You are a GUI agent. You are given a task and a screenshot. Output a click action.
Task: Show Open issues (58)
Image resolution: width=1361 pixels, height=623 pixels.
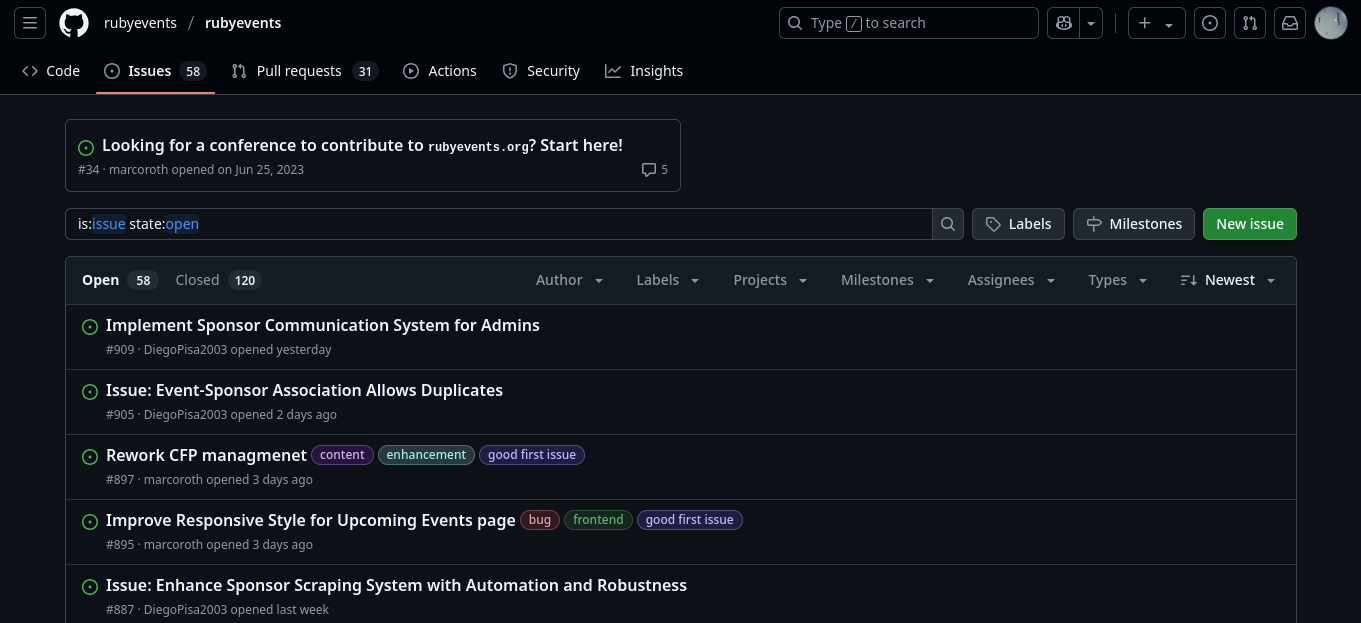coord(120,280)
